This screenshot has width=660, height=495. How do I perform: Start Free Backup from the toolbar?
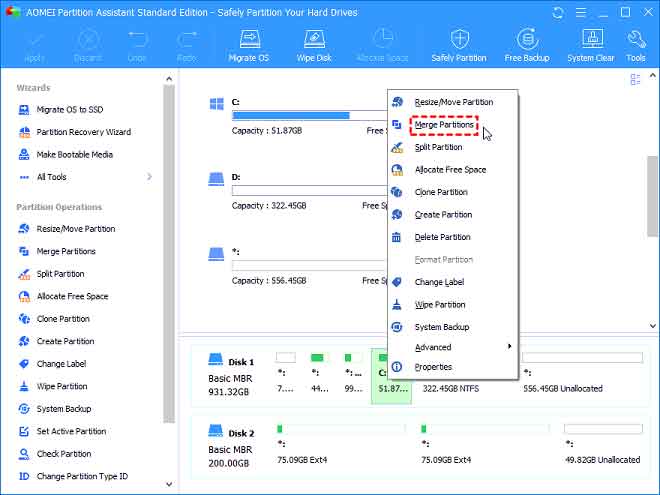pos(527,45)
